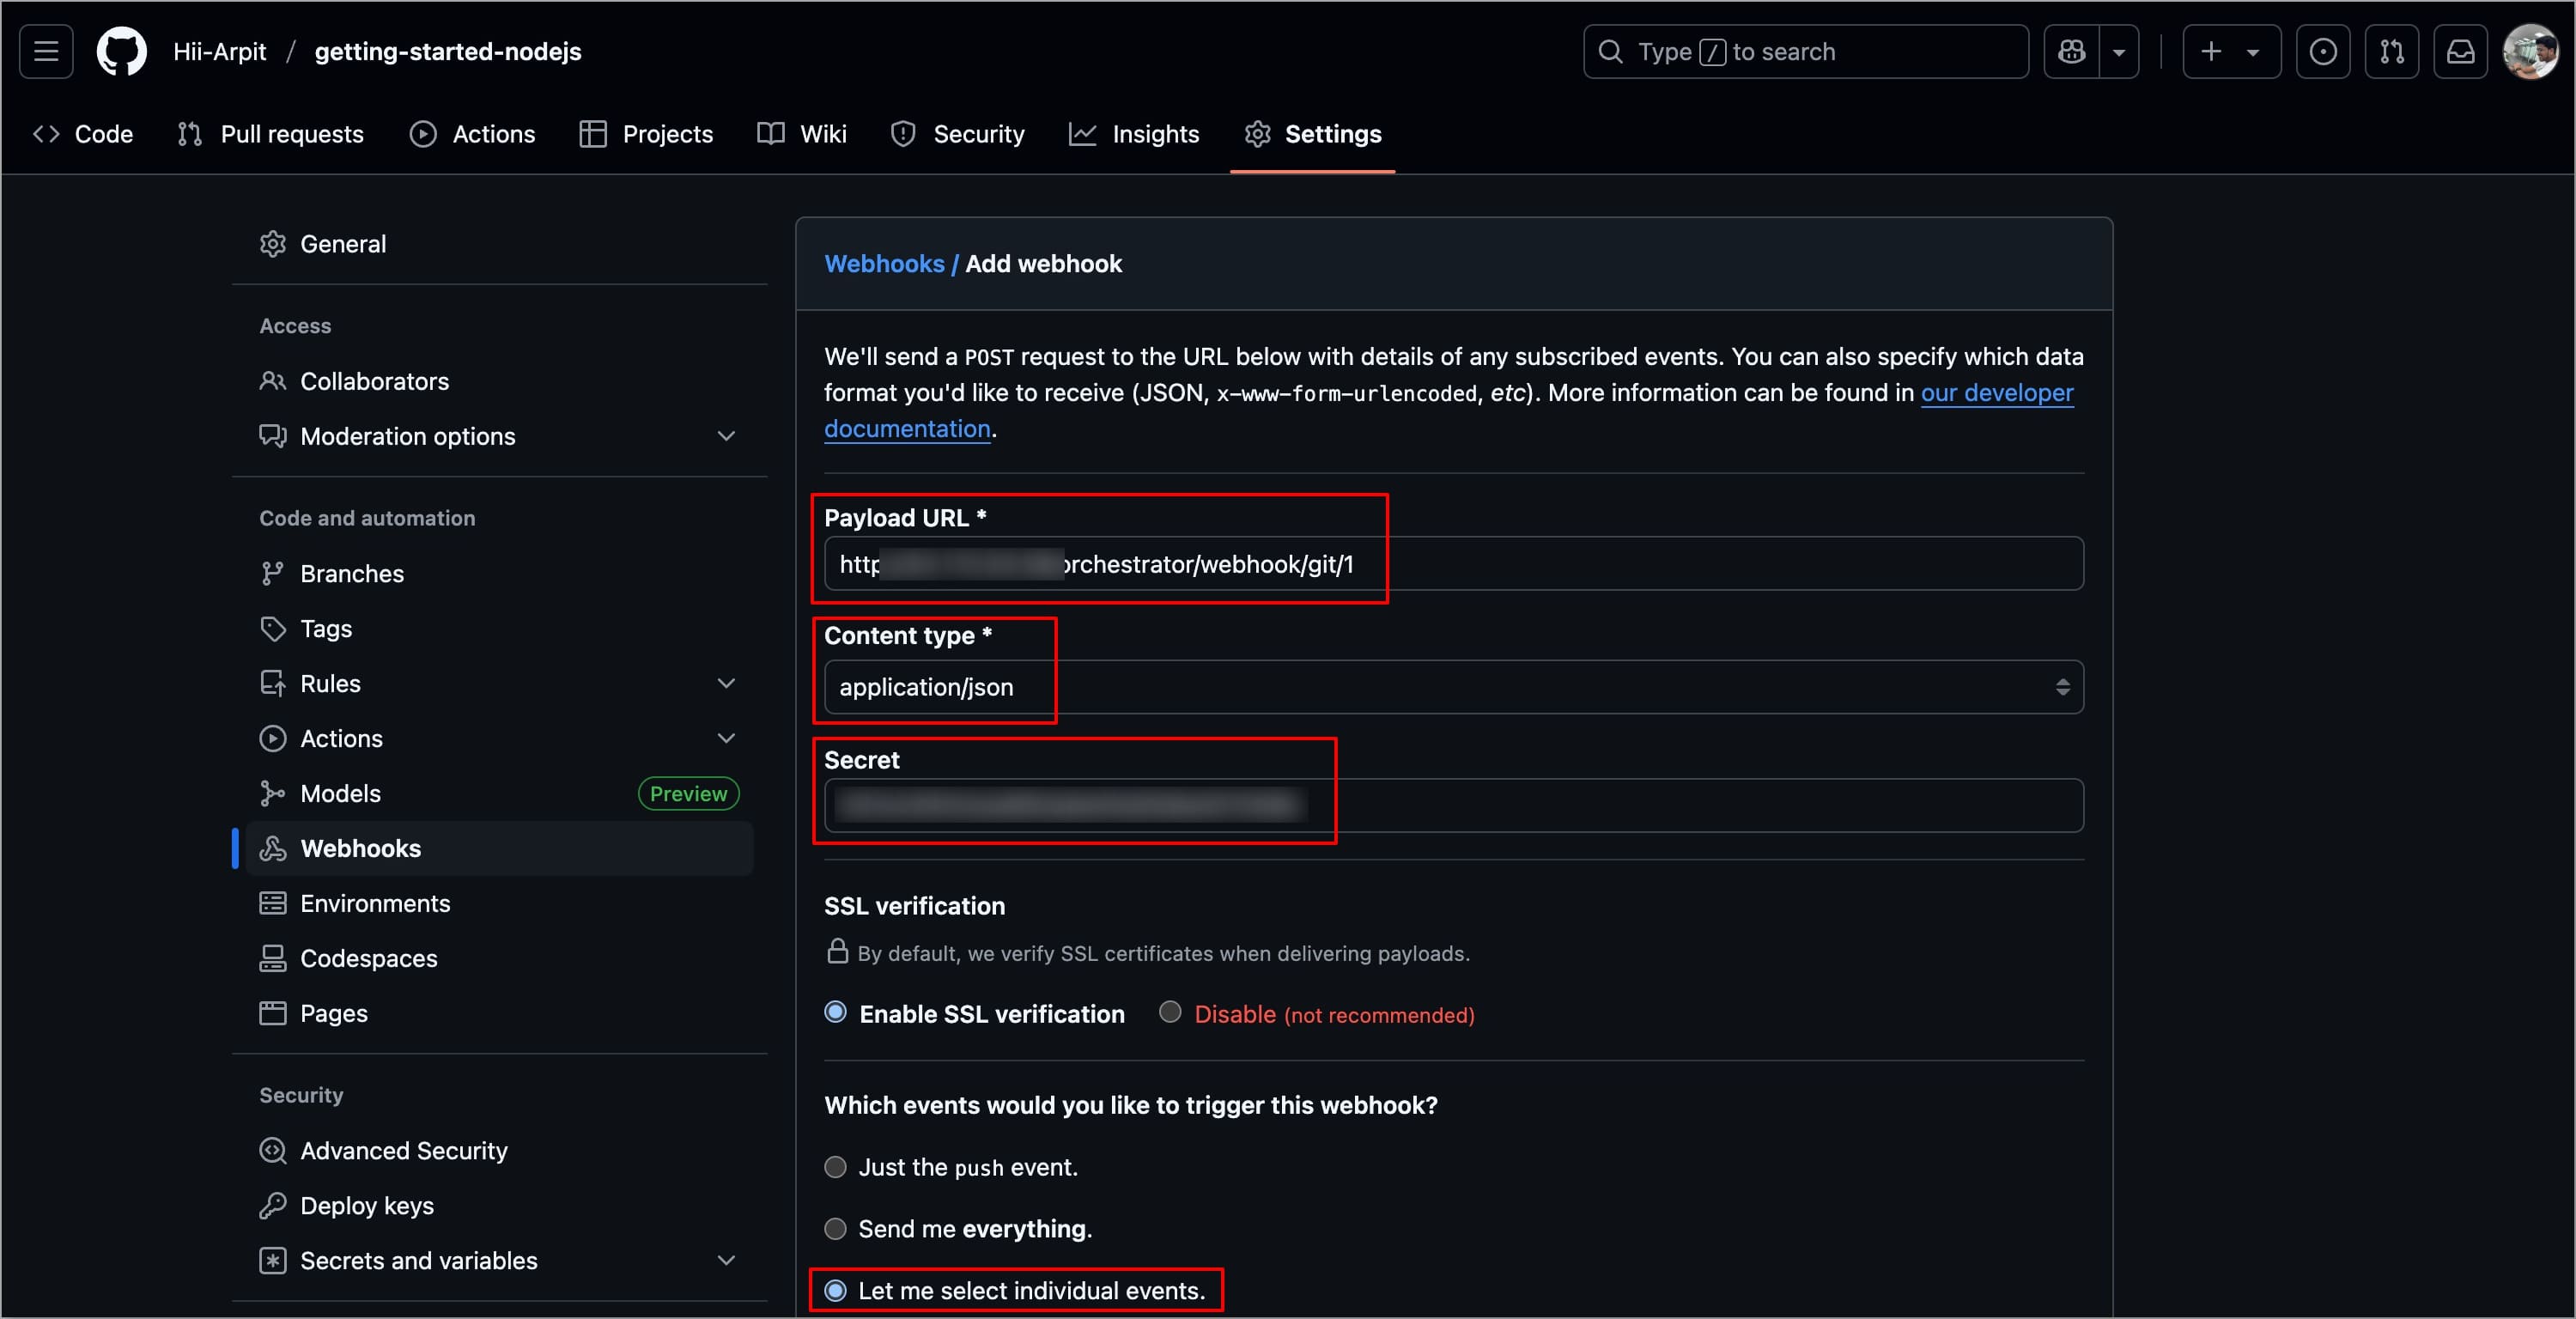Open Deploy keys in the sidebar

point(366,1205)
